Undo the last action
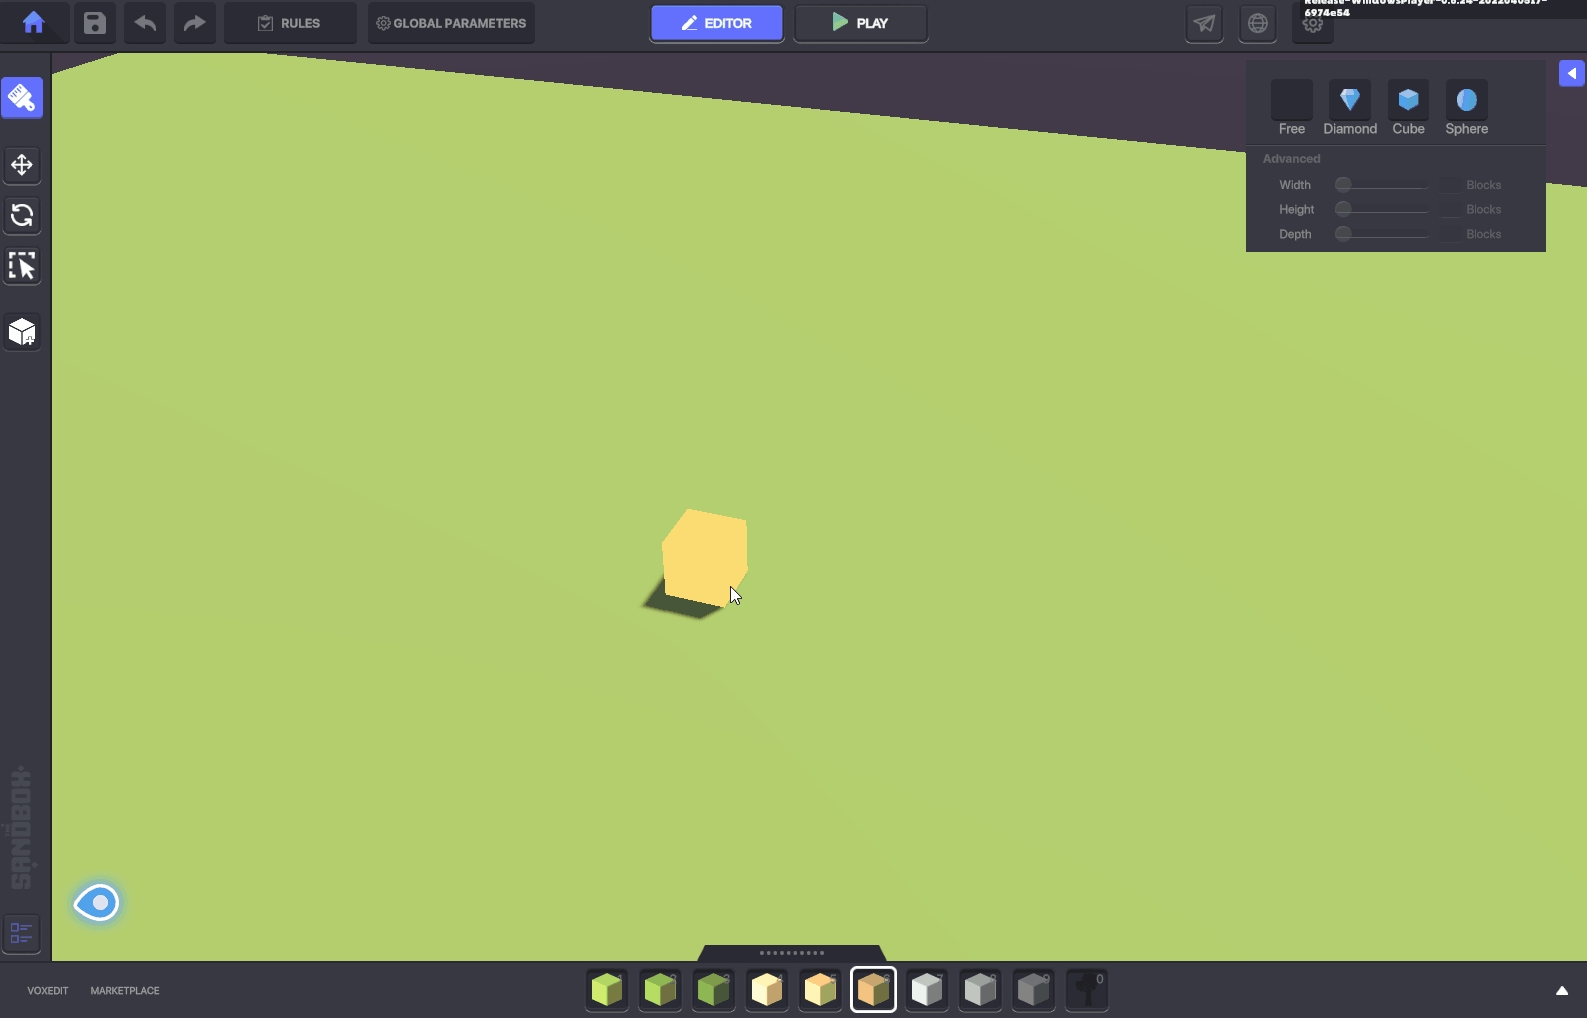The width and height of the screenshot is (1587, 1018). 145,23
